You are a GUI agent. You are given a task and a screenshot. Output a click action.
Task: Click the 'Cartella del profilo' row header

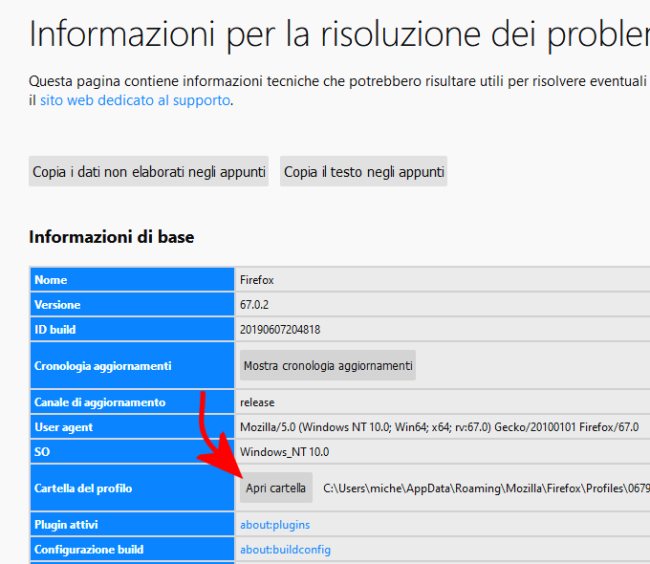click(x=132, y=488)
